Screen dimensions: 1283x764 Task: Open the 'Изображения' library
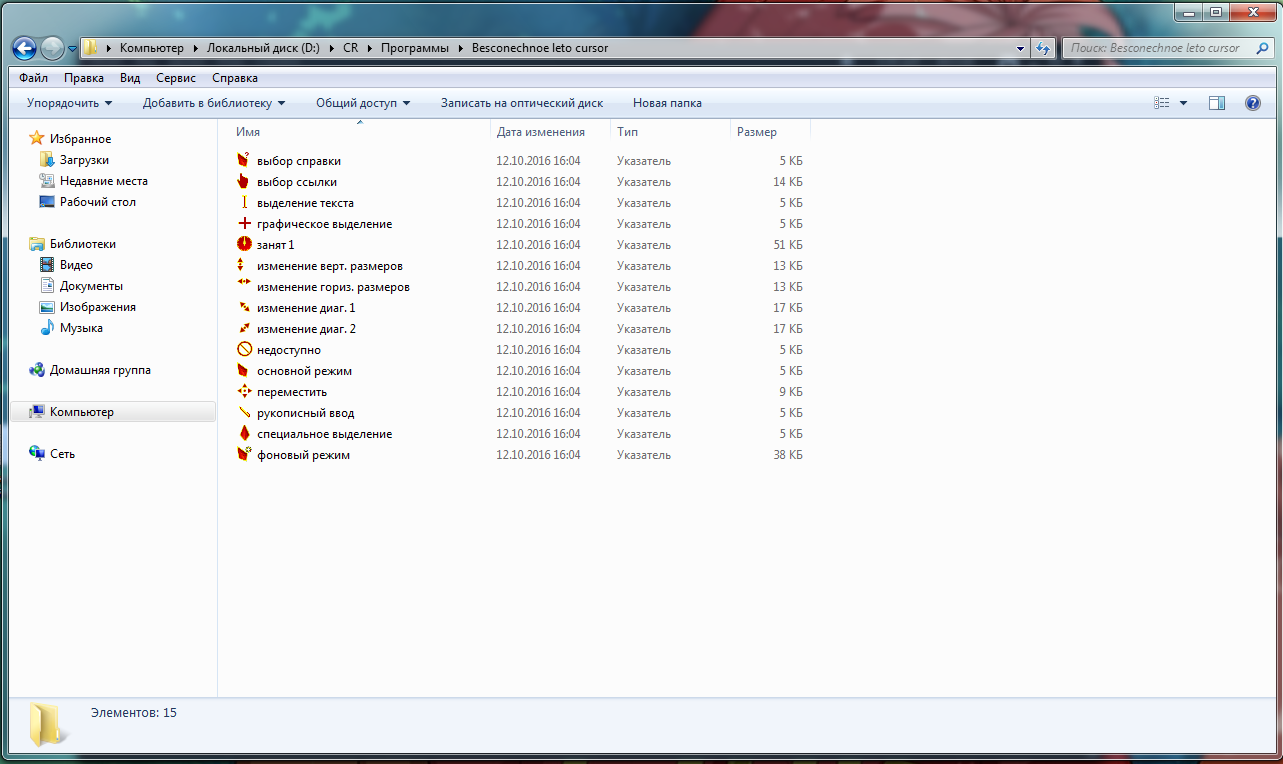tap(98, 307)
